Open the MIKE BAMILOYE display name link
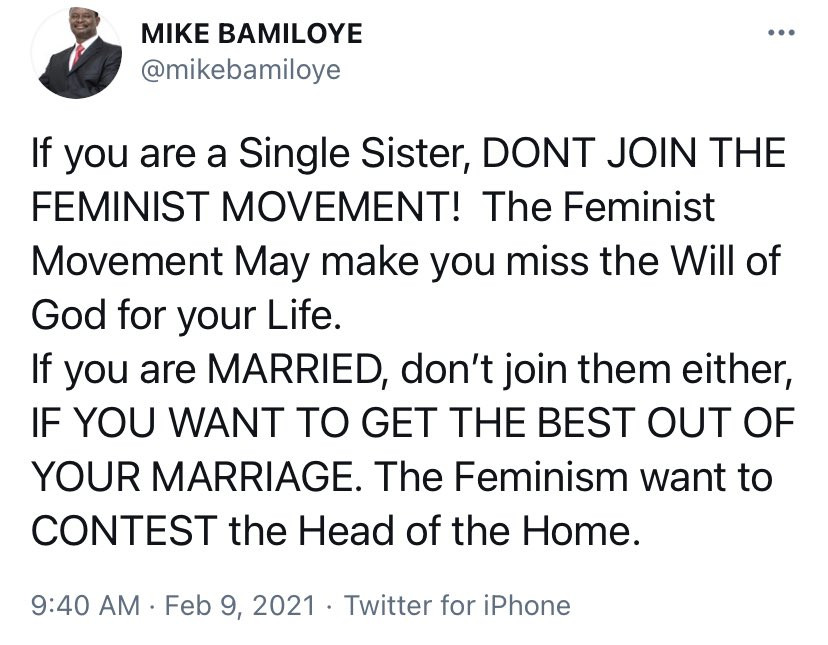 pos(252,35)
